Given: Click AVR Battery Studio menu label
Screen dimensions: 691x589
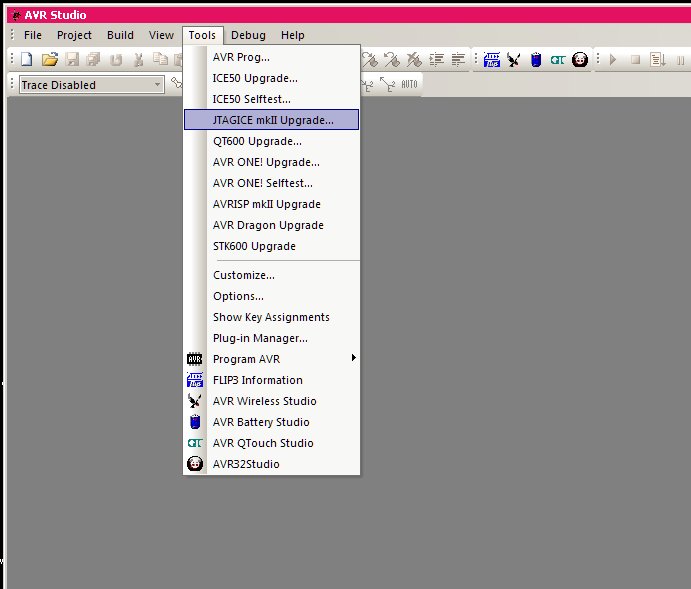Looking at the screenshot, I should (x=261, y=422).
